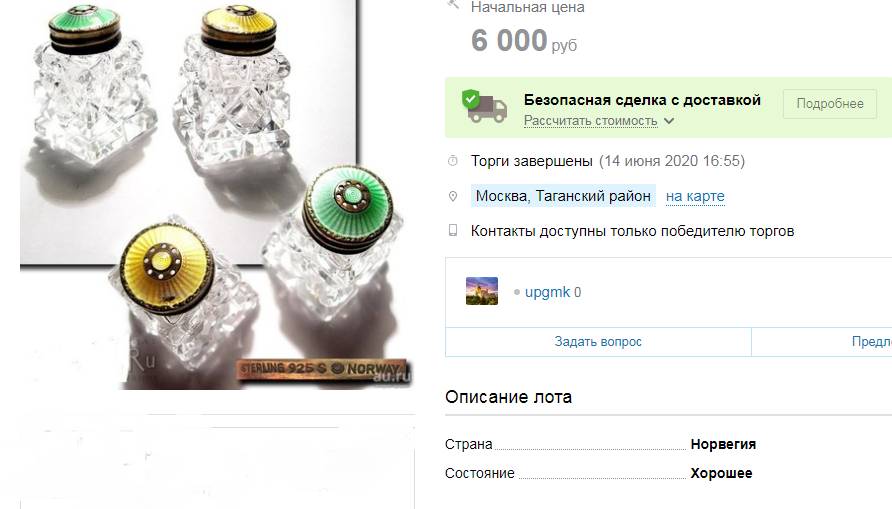Open the Рассчитать стоимость link
The width and height of the screenshot is (892, 509).
[590, 121]
